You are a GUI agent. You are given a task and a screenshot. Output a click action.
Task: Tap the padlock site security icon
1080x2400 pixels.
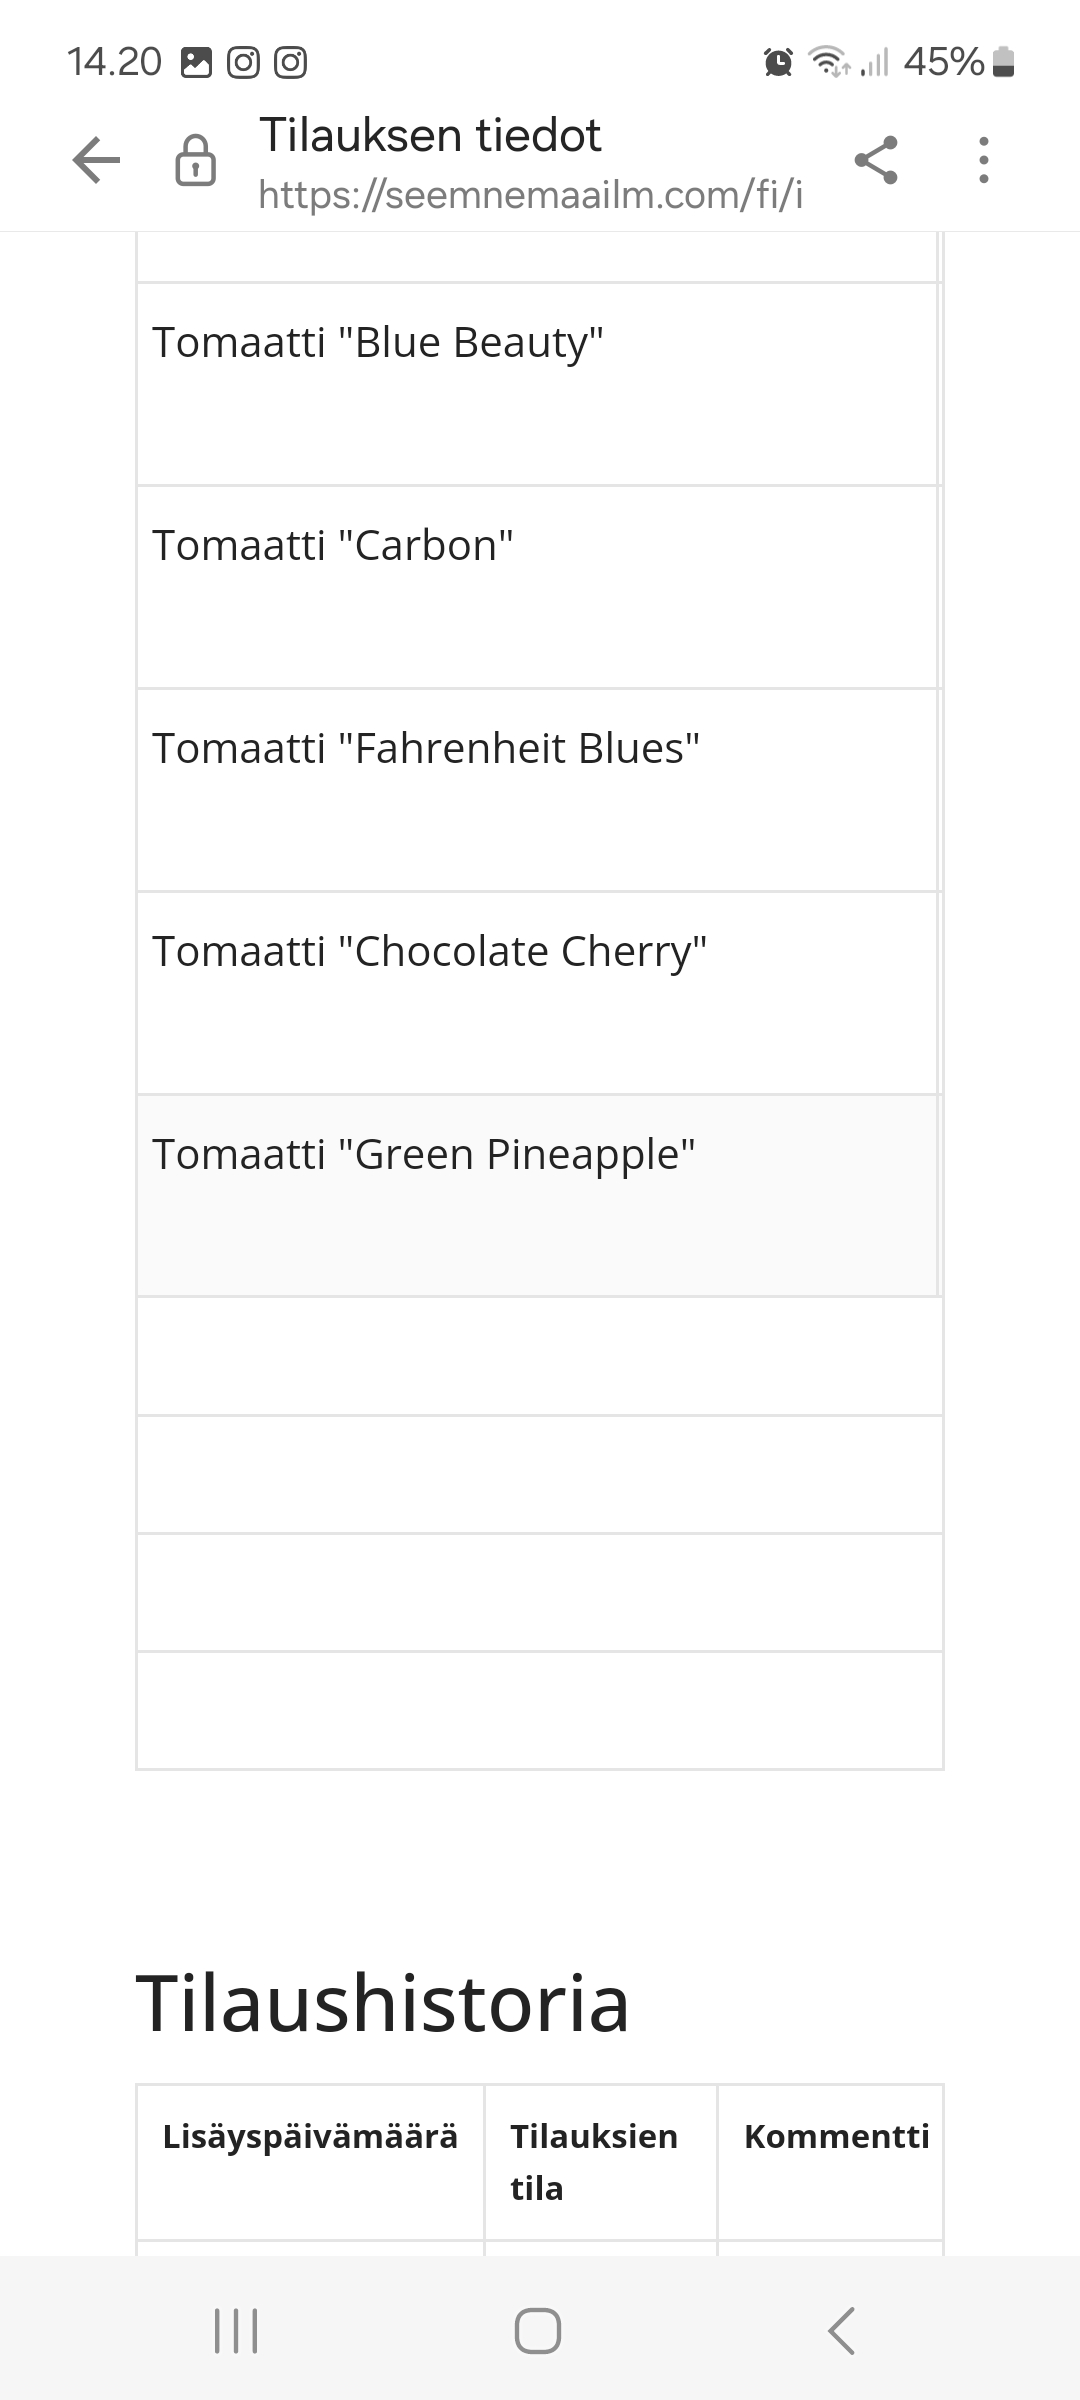(195, 160)
